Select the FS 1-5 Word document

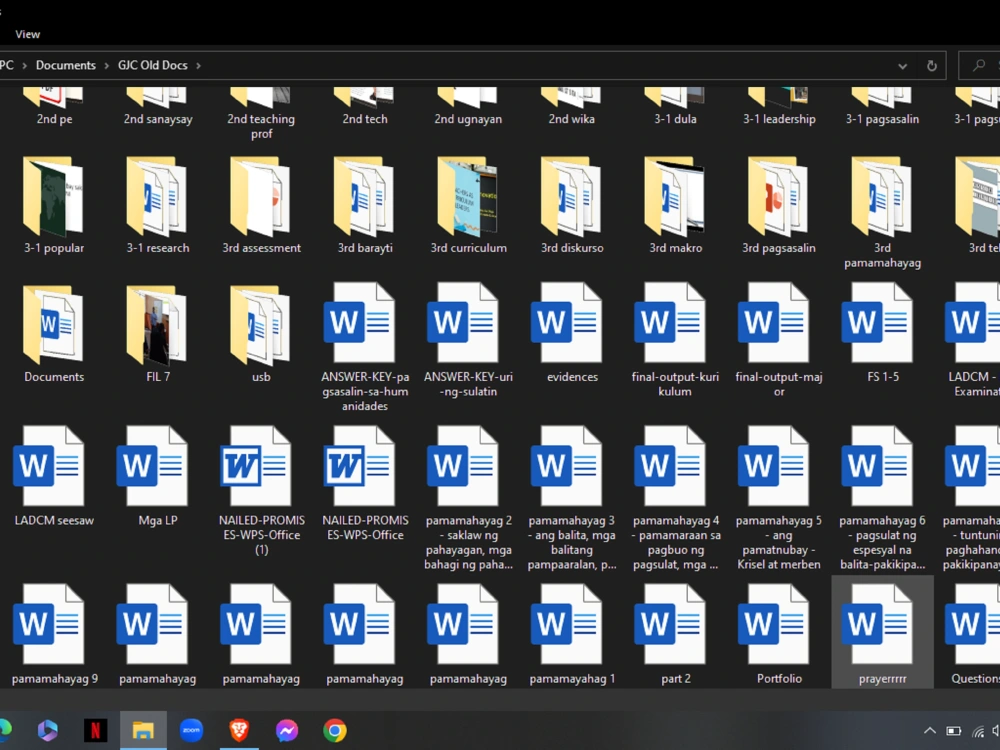point(883,333)
